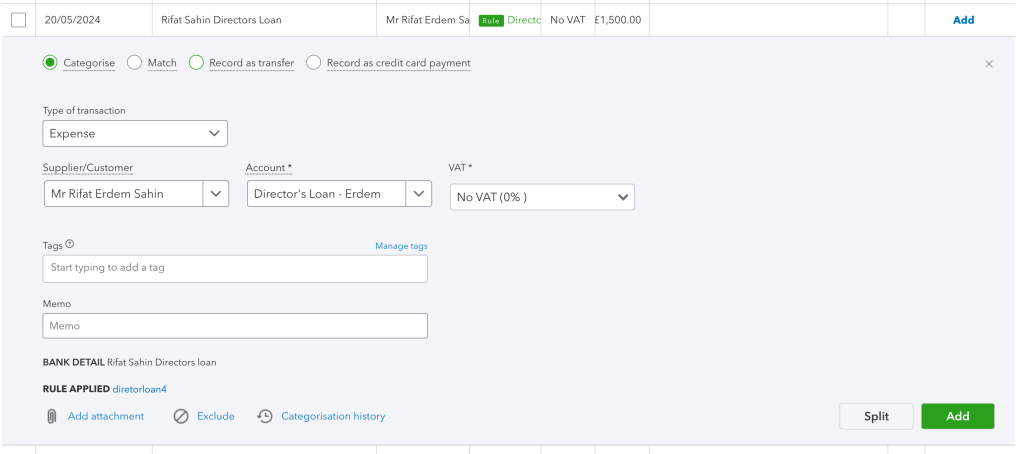The image size is (1022, 454).
Task: Click the Categorisation history clock icon
Action: 265,417
